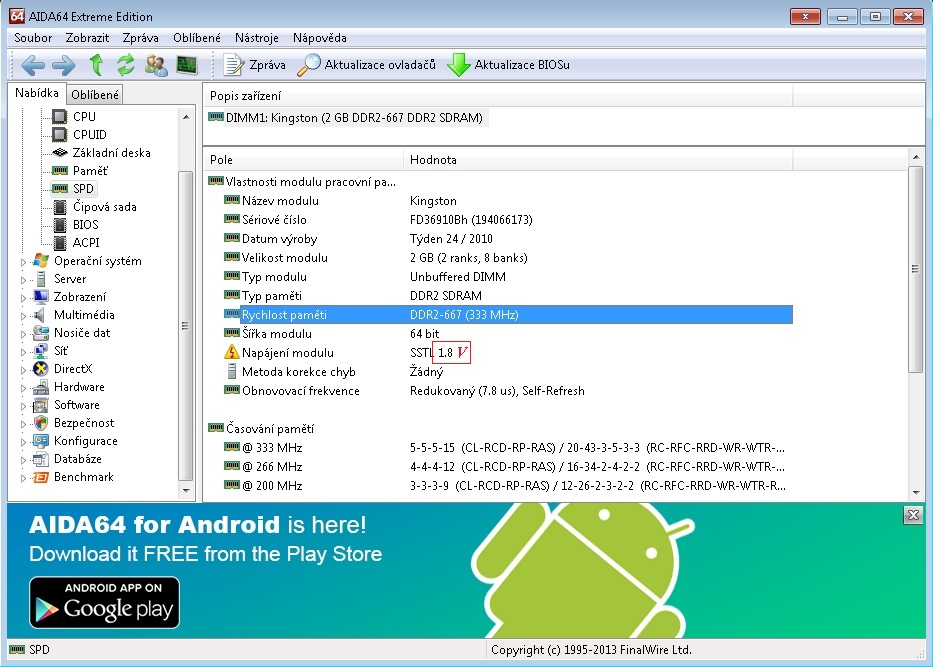The width and height of the screenshot is (933, 667).
Task: Open the Nápověda menu
Action: coord(320,38)
